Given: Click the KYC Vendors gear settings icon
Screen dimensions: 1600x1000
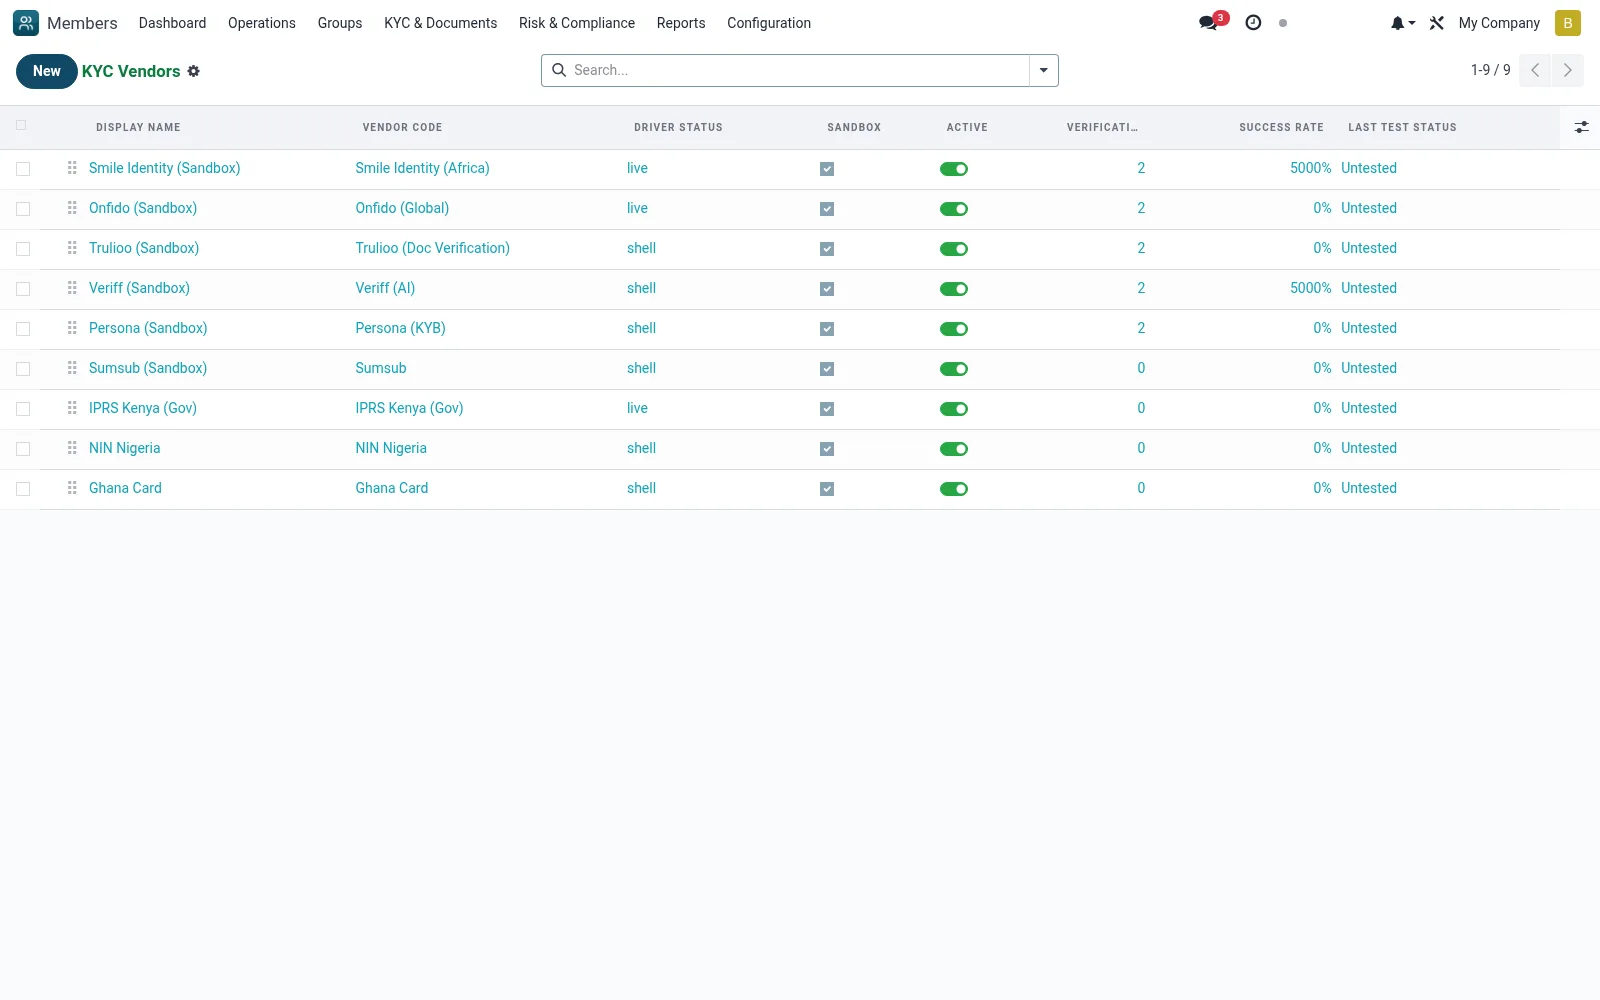Looking at the screenshot, I should pos(194,71).
